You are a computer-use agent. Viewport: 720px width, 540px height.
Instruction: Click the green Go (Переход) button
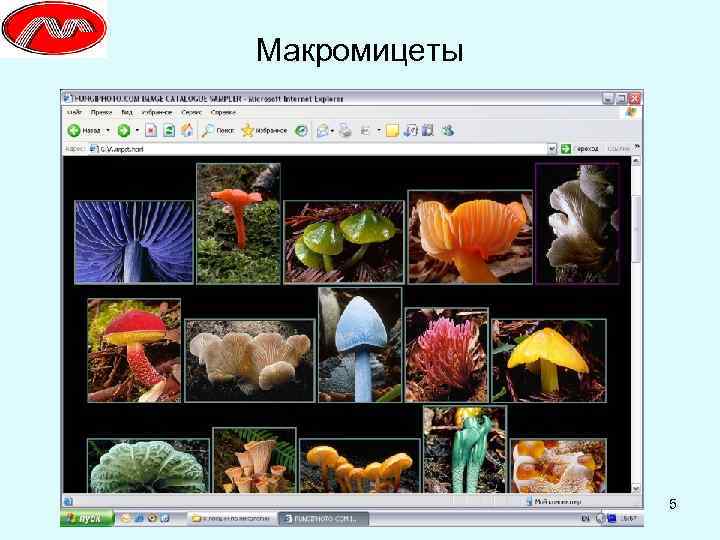tap(580, 148)
